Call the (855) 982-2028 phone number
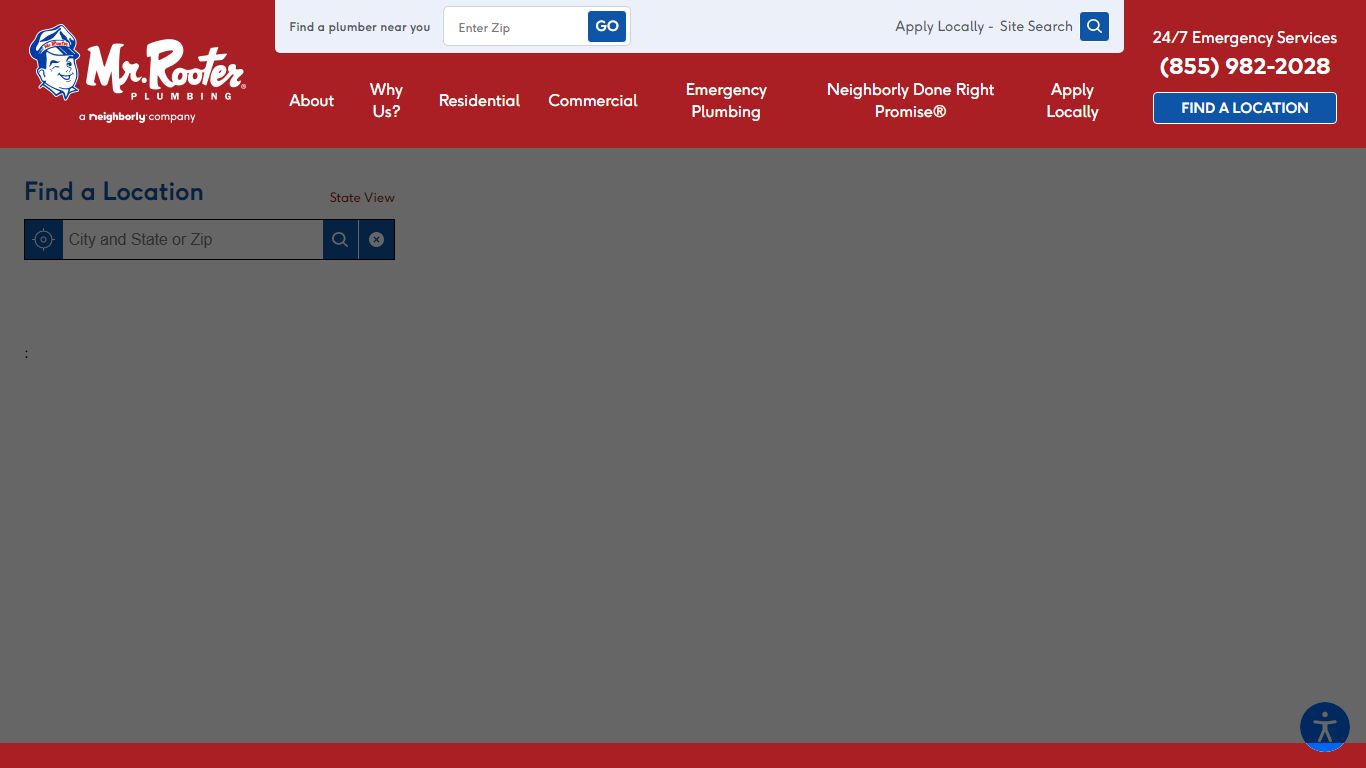Viewport: 1366px width, 768px height. pos(1244,66)
